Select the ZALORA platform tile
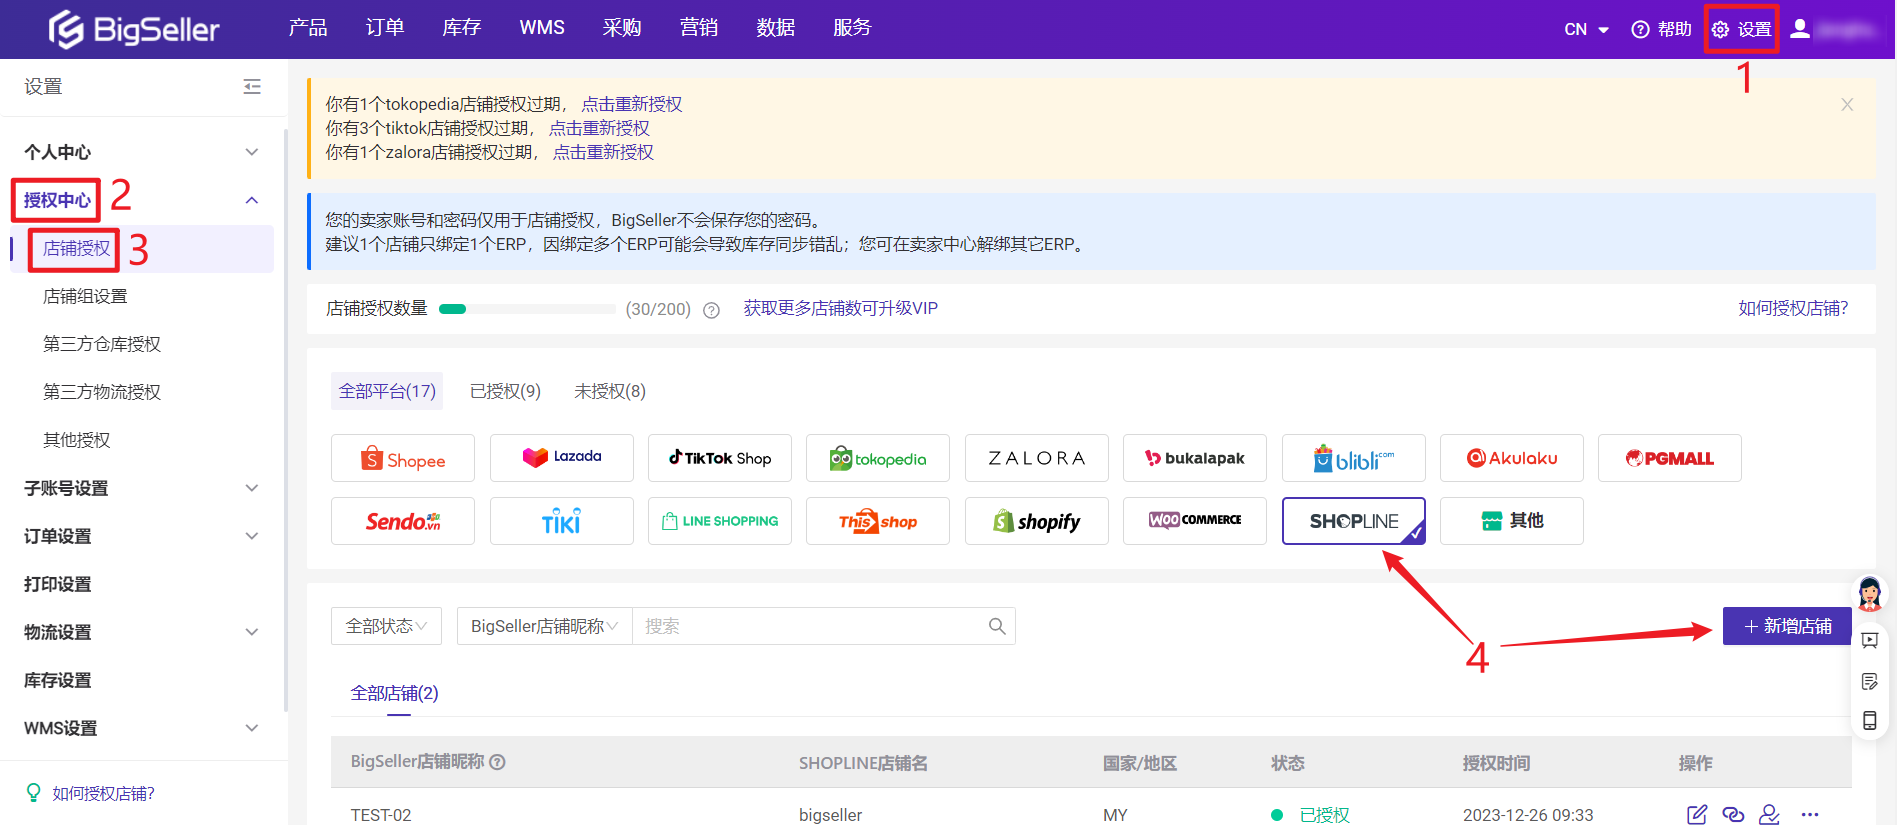 point(1037,458)
